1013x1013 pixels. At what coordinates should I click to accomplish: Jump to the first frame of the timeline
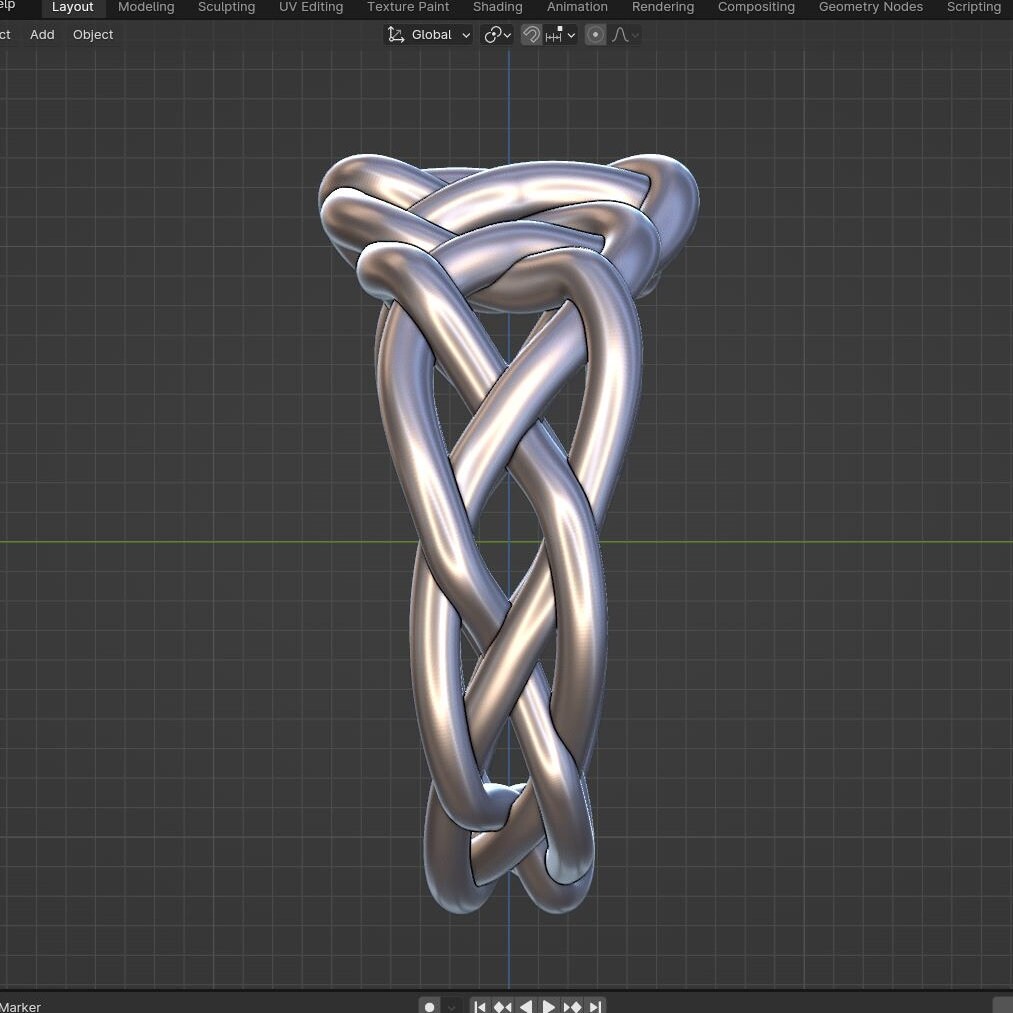tap(480, 1007)
